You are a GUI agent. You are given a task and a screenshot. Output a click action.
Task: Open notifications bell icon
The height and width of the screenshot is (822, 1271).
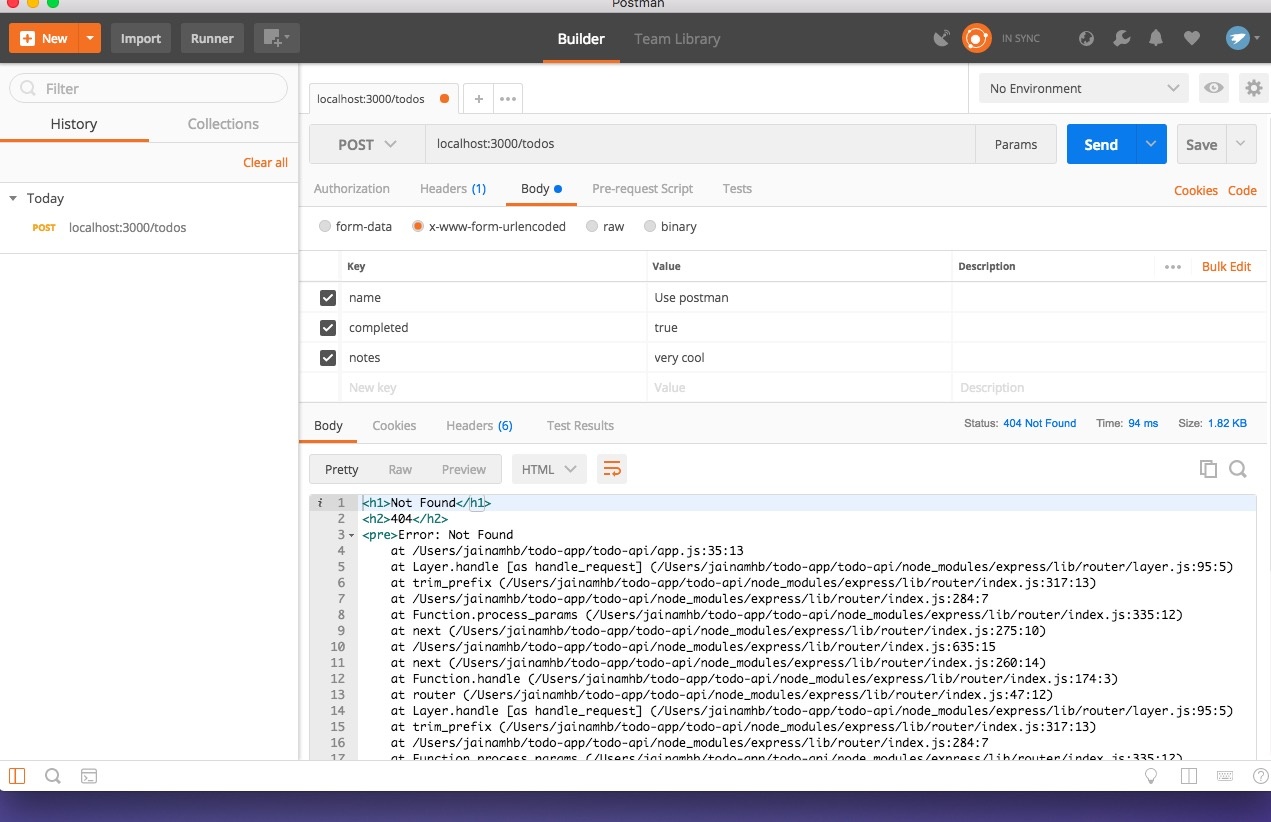pos(1156,39)
